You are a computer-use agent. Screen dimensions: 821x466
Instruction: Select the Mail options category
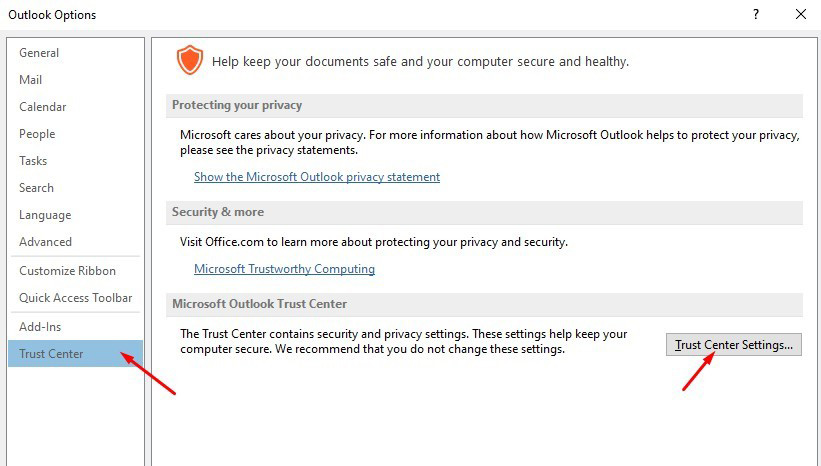coord(31,80)
